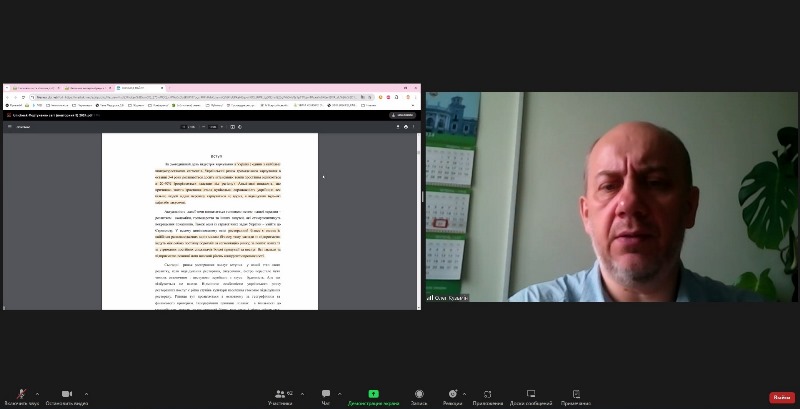Screen dimensions: 800x409
Task: Open PDF viewer sidebar hamburger menu
Action: (9, 126)
